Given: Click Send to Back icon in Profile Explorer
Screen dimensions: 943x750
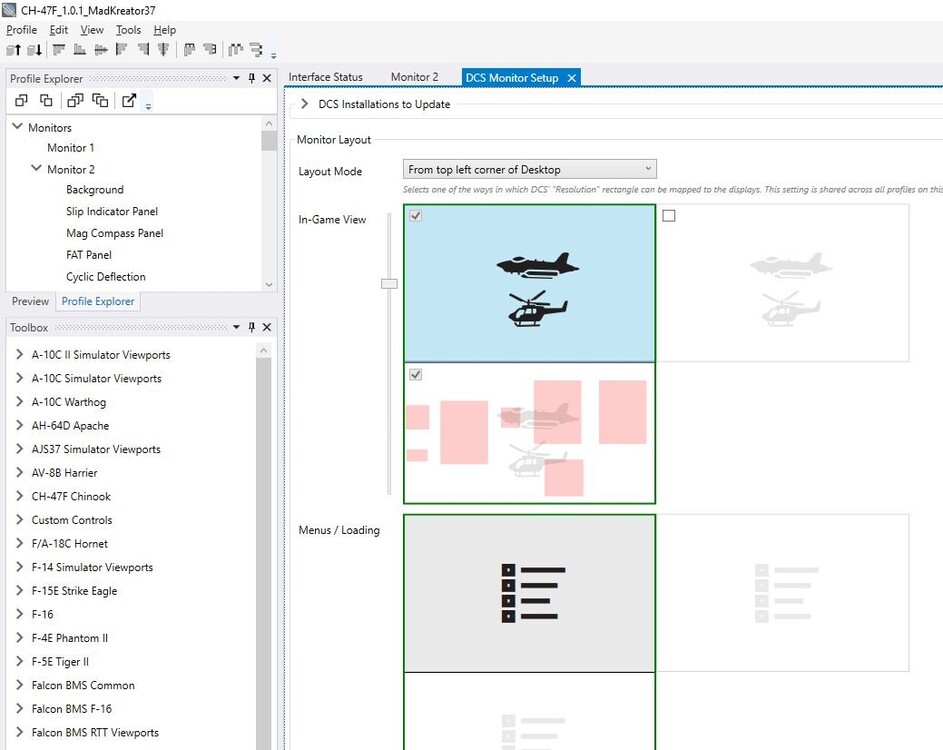Looking at the screenshot, I should pyautogui.click(x=100, y=100).
